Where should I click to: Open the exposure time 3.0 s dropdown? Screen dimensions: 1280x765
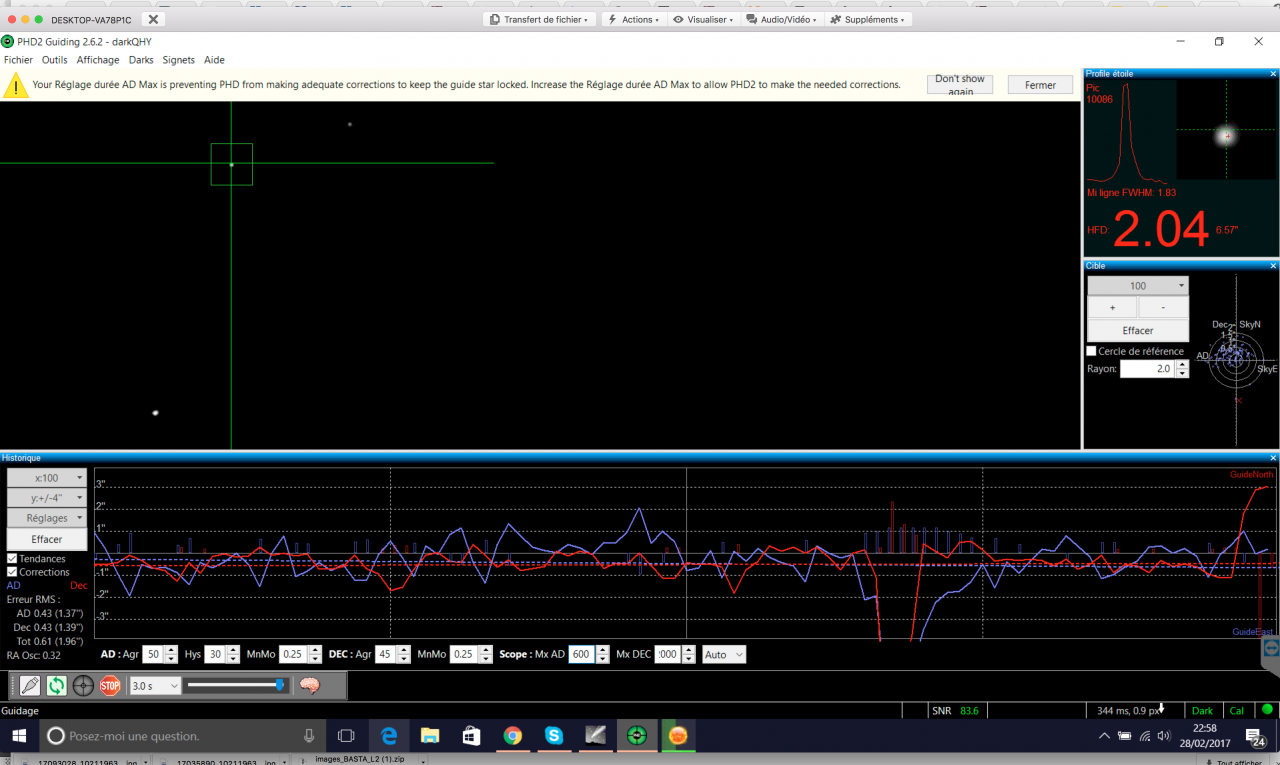155,686
